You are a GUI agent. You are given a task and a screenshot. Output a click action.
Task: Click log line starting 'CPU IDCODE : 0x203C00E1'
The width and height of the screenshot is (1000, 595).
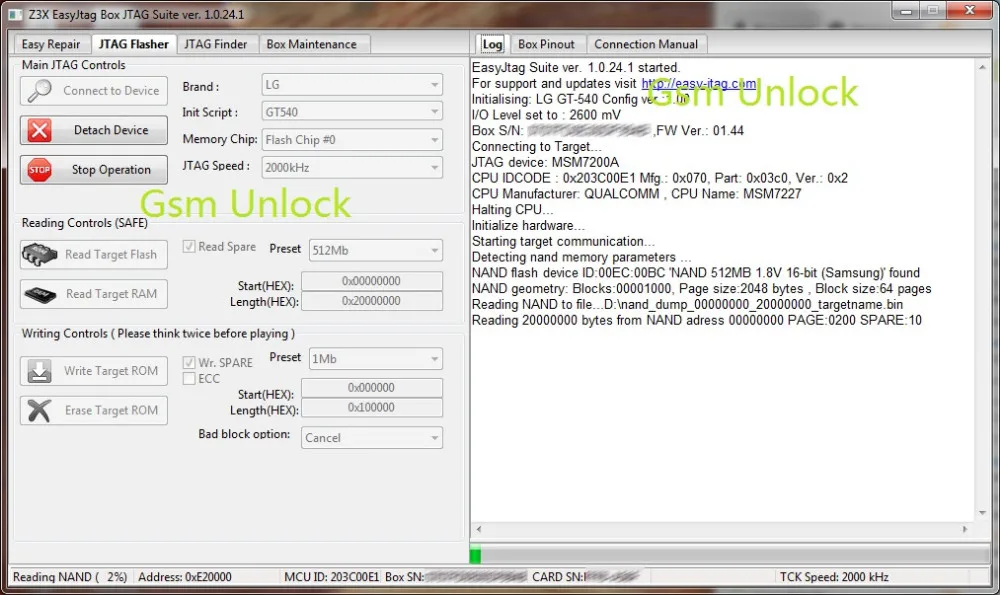(x=660, y=179)
